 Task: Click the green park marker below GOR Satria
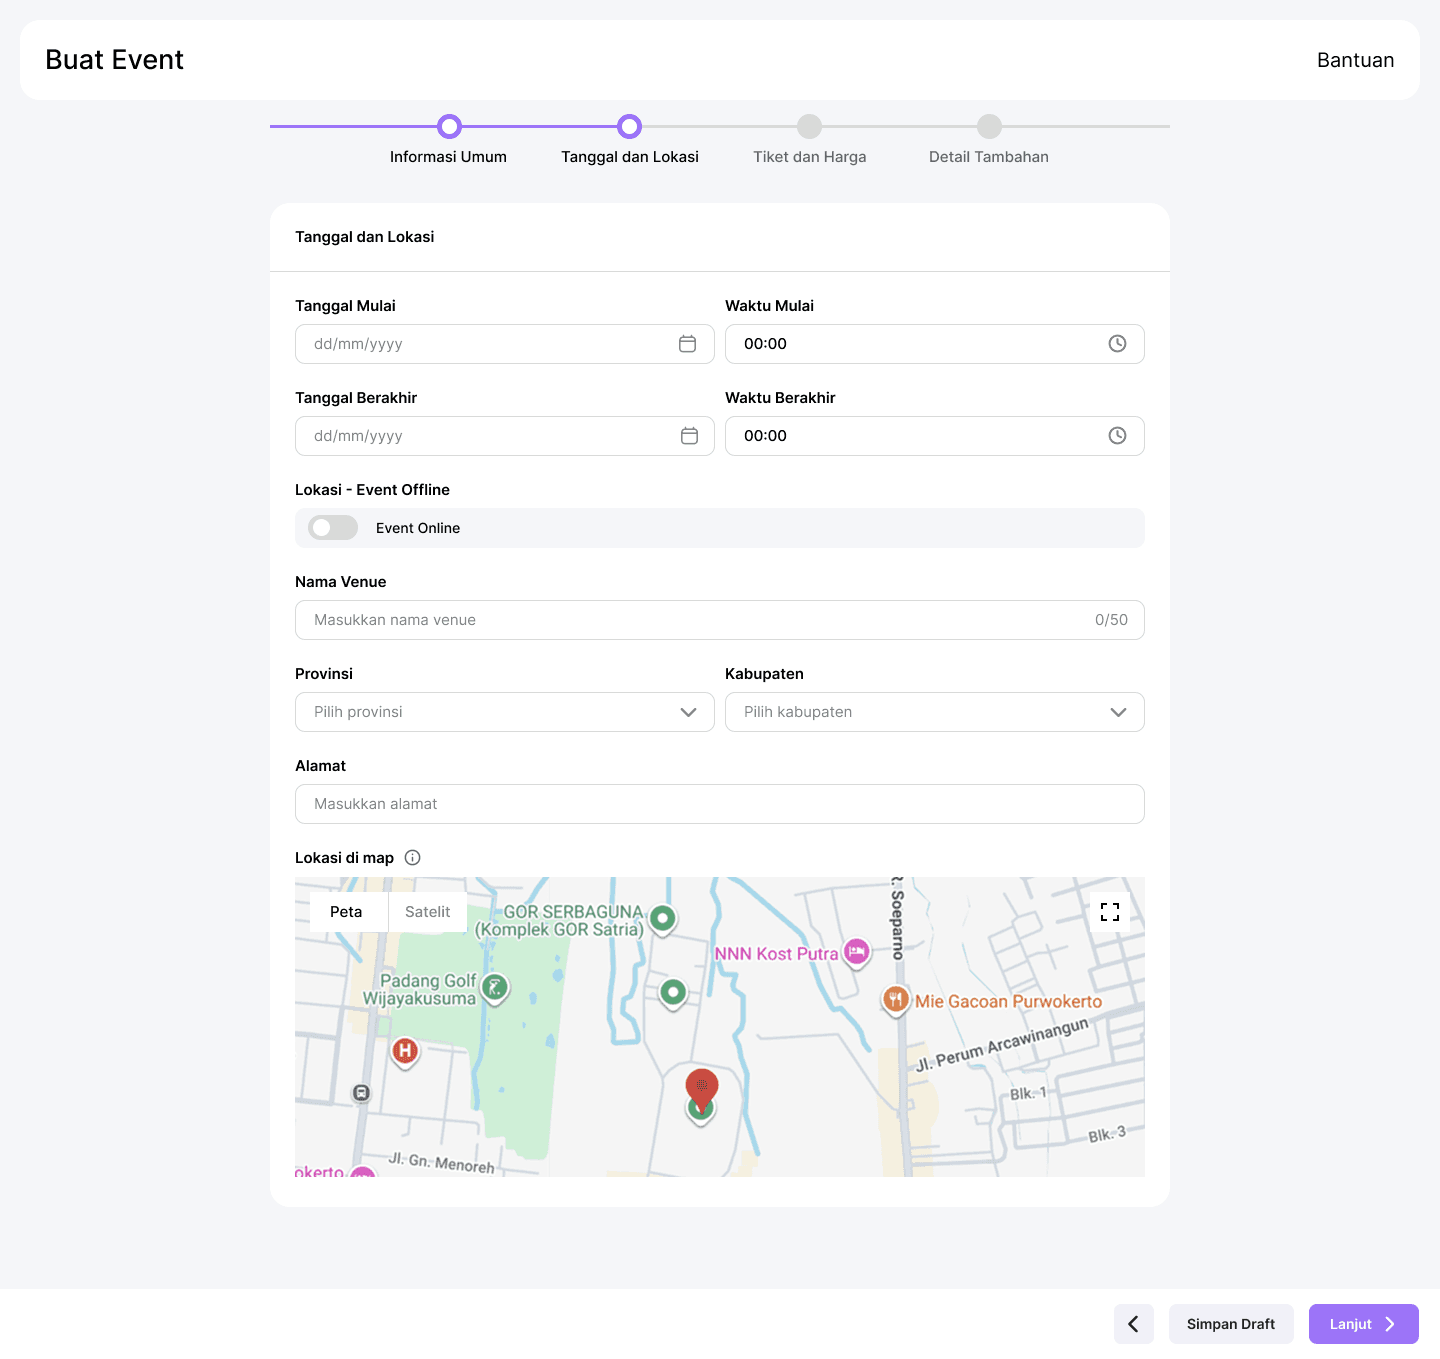673,993
